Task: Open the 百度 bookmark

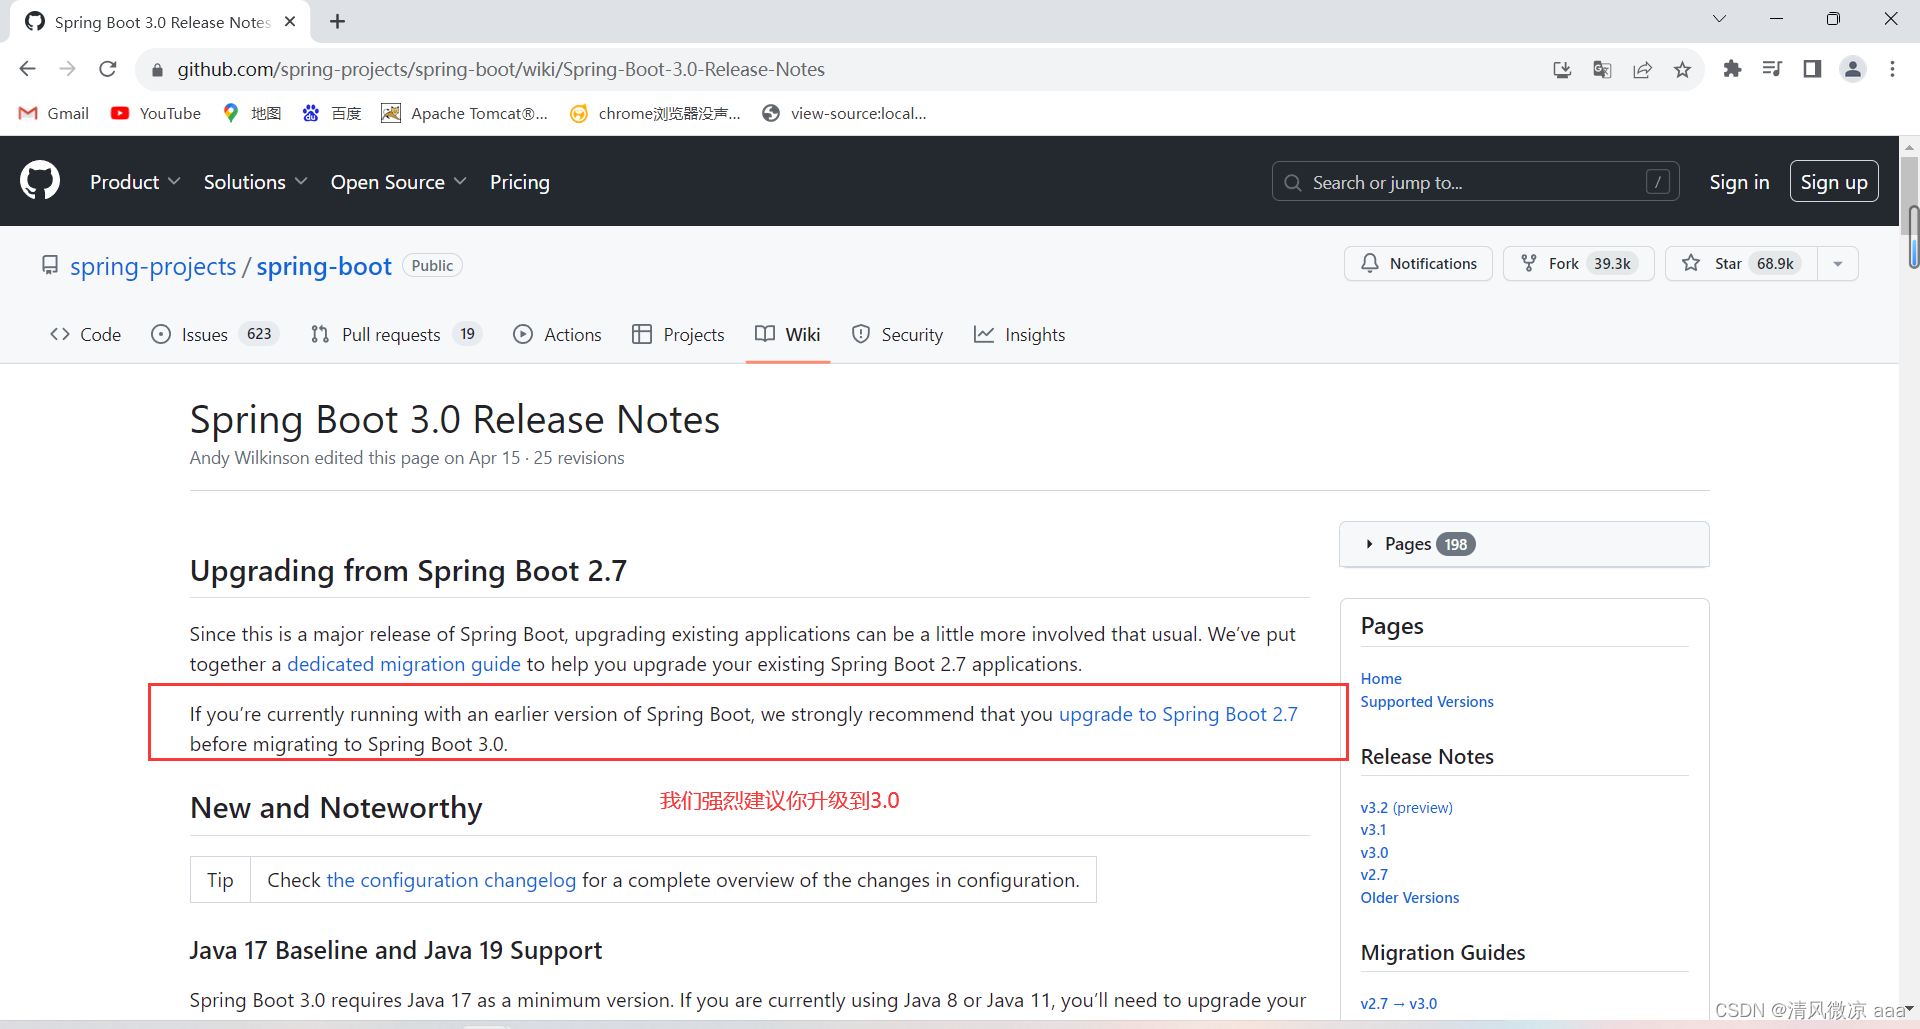Action: pyautogui.click(x=332, y=113)
